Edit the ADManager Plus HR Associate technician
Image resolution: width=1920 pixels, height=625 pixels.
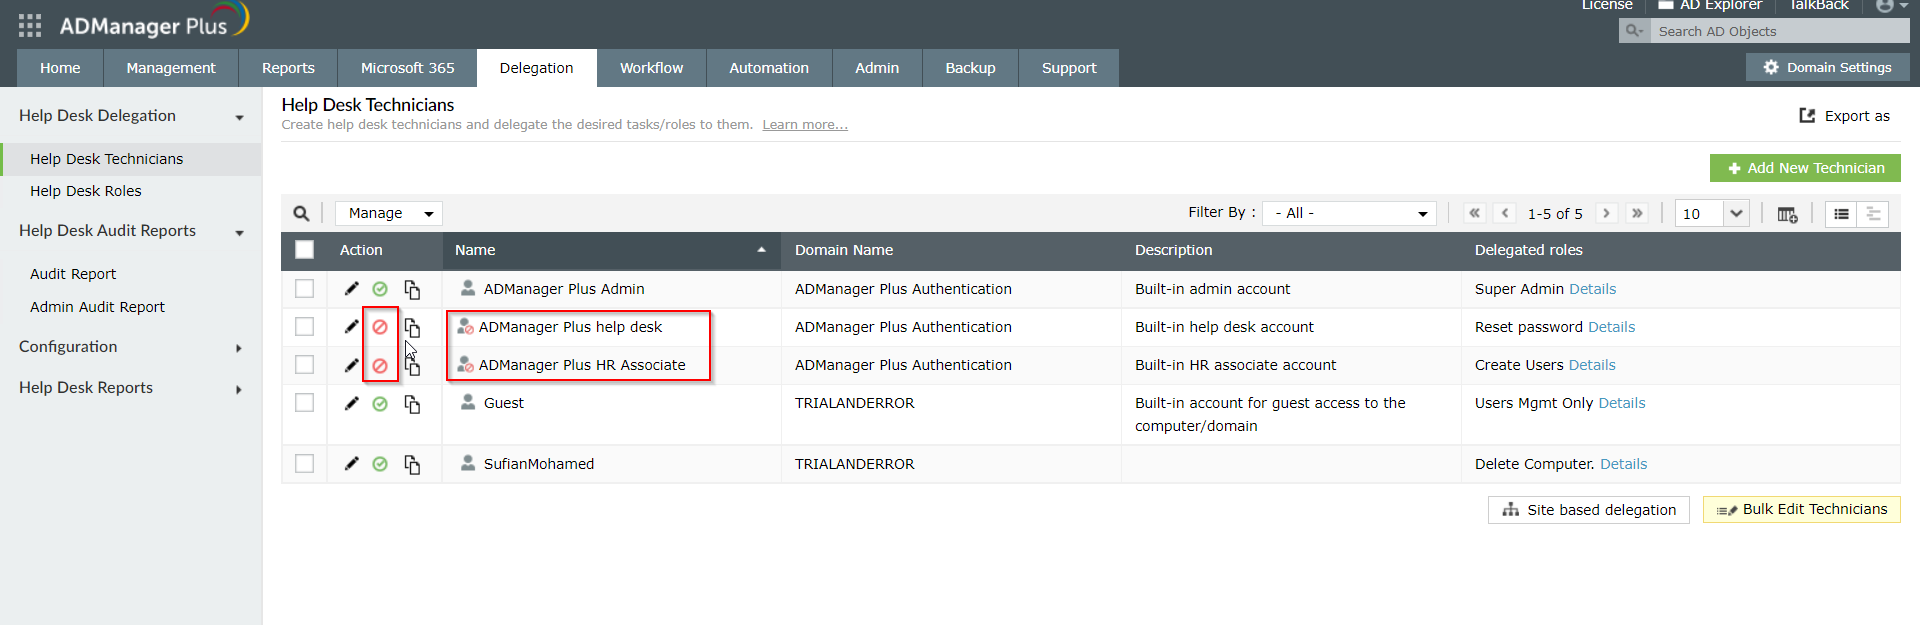351,365
